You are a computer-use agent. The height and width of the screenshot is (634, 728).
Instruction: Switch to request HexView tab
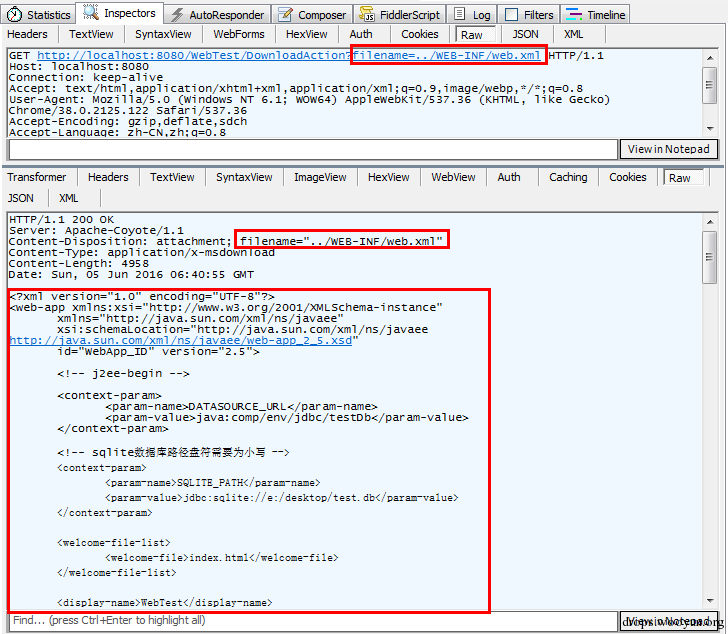click(x=306, y=34)
